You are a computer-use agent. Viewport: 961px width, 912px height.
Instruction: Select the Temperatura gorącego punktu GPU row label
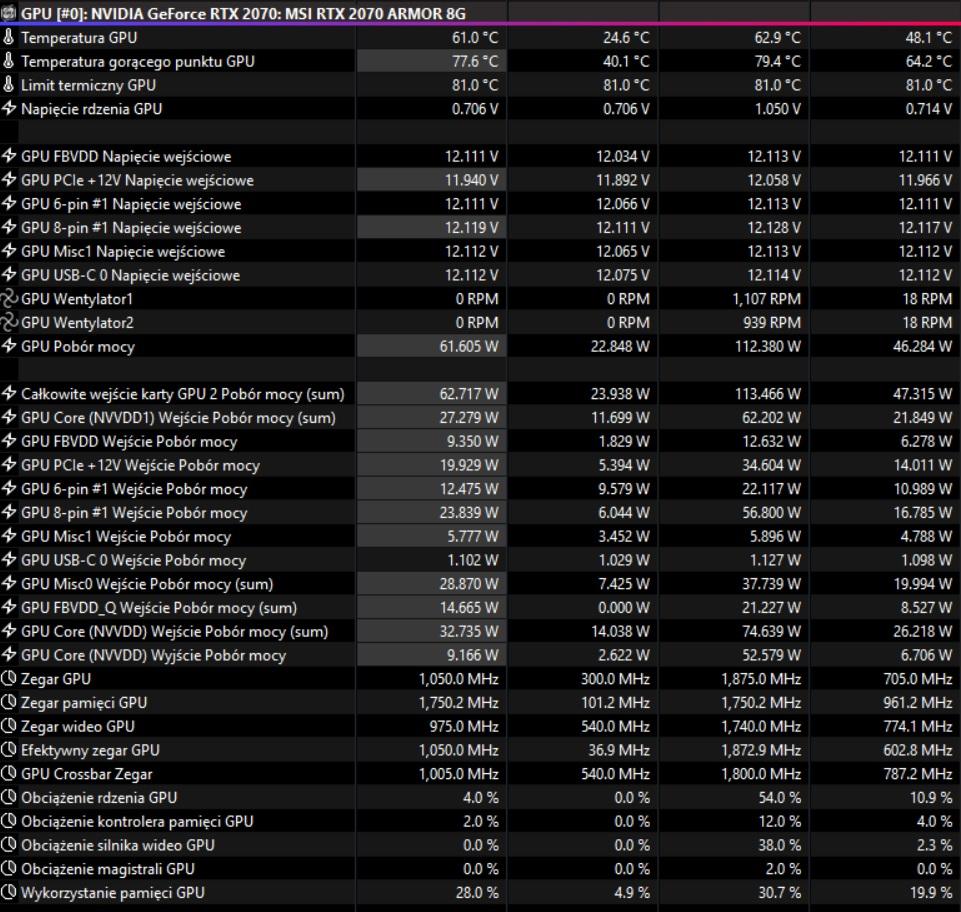pos(137,61)
